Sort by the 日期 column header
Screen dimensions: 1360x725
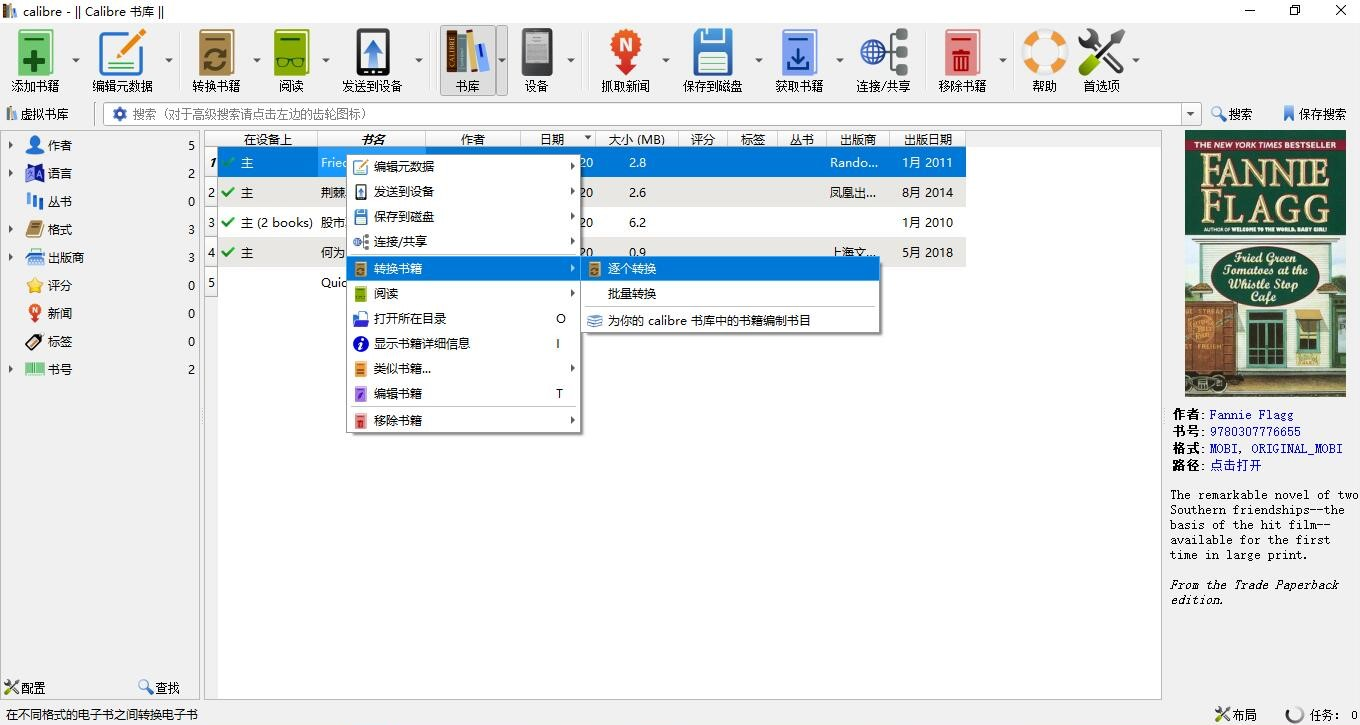559,139
